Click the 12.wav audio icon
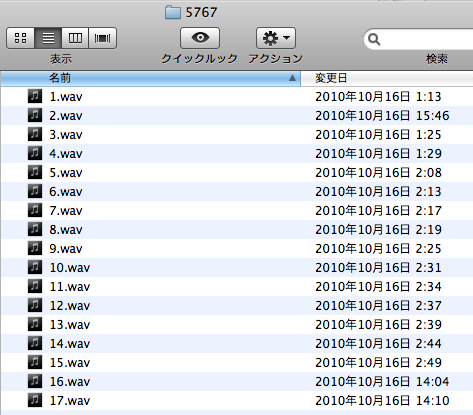 (35, 305)
